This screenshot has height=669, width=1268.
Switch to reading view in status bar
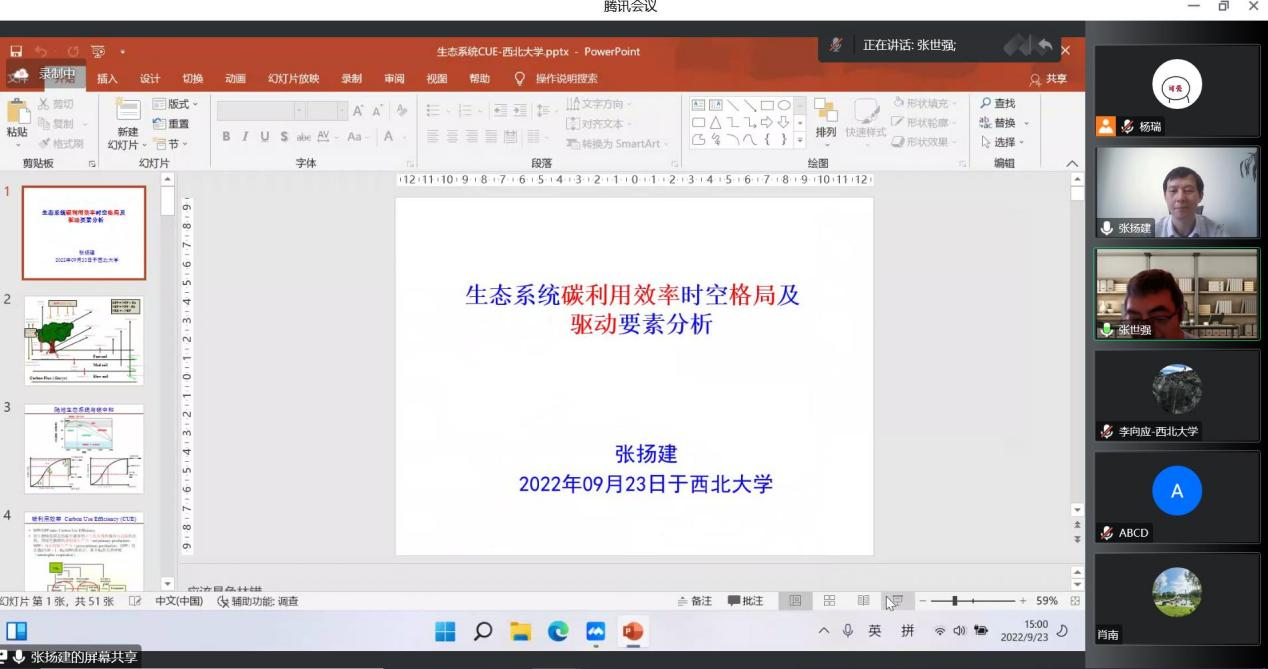[863, 601]
